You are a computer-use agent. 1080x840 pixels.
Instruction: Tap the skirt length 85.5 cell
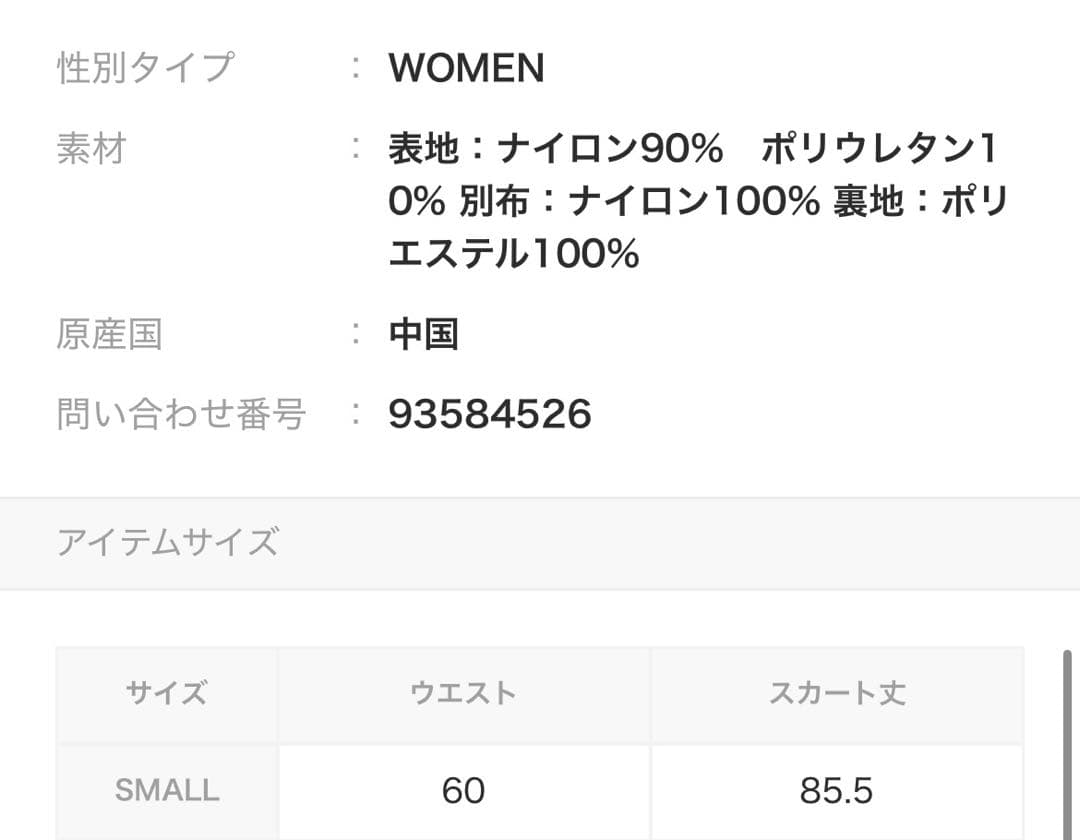click(x=836, y=790)
